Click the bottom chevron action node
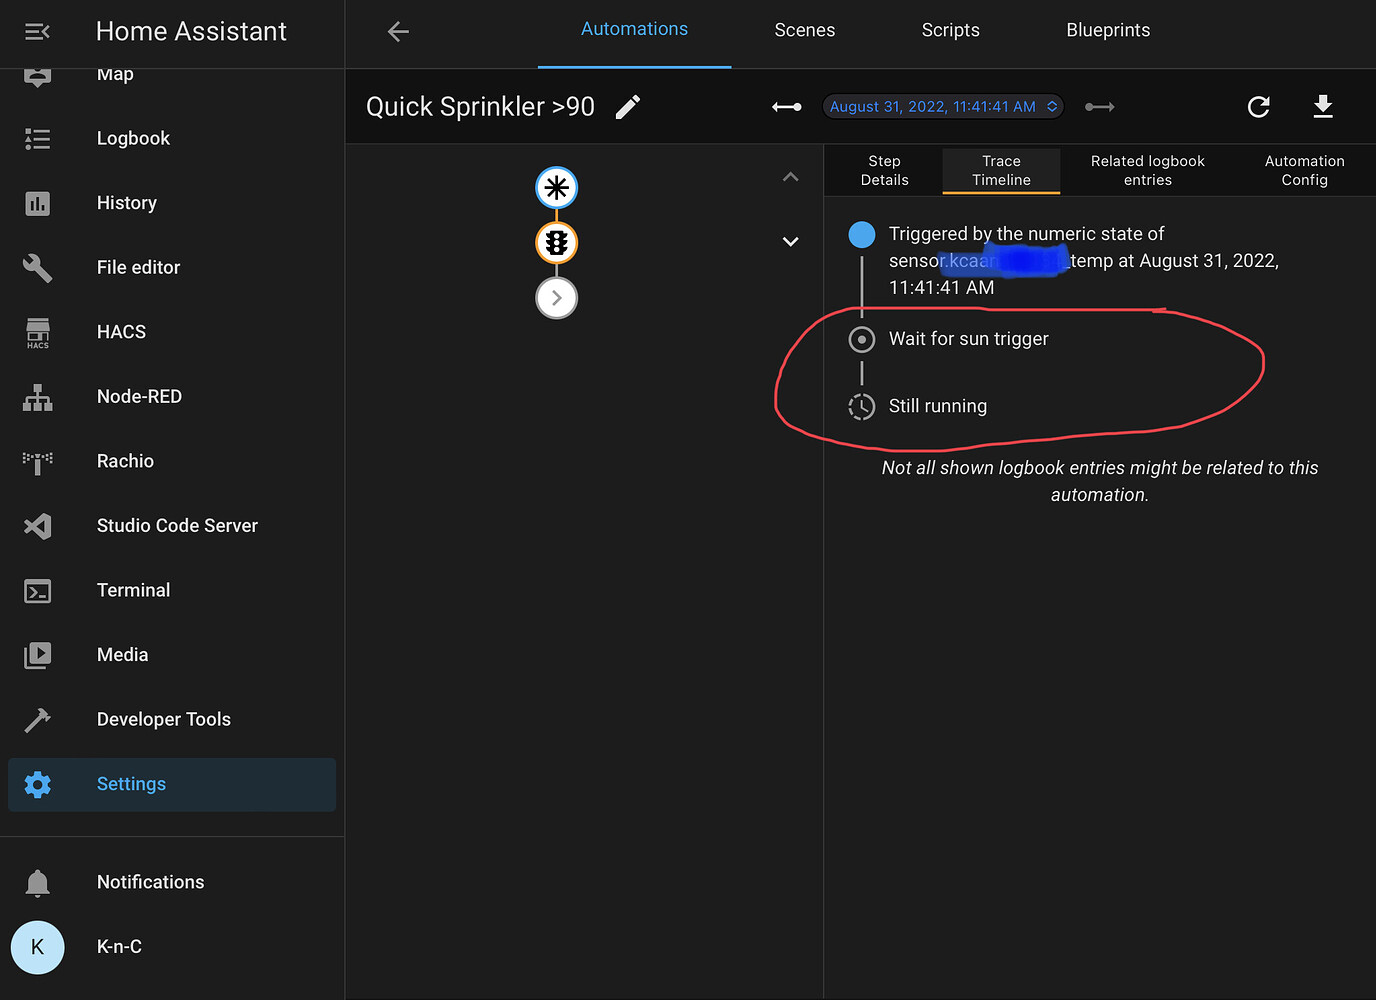Image resolution: width=1376 pixels, height=1000 pixels. [557, 298]
